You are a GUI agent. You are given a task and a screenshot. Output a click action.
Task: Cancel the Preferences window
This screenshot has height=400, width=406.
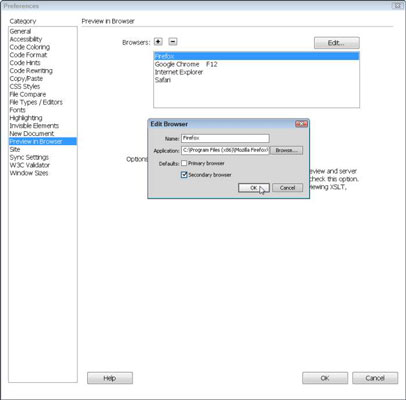[x=375, y=378]
